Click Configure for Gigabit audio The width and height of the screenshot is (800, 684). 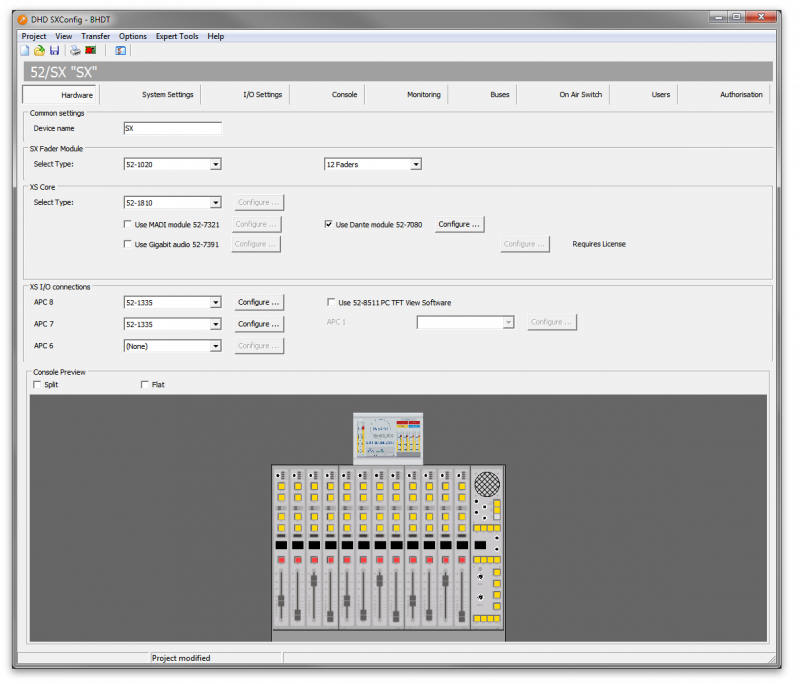pos(256,244)
